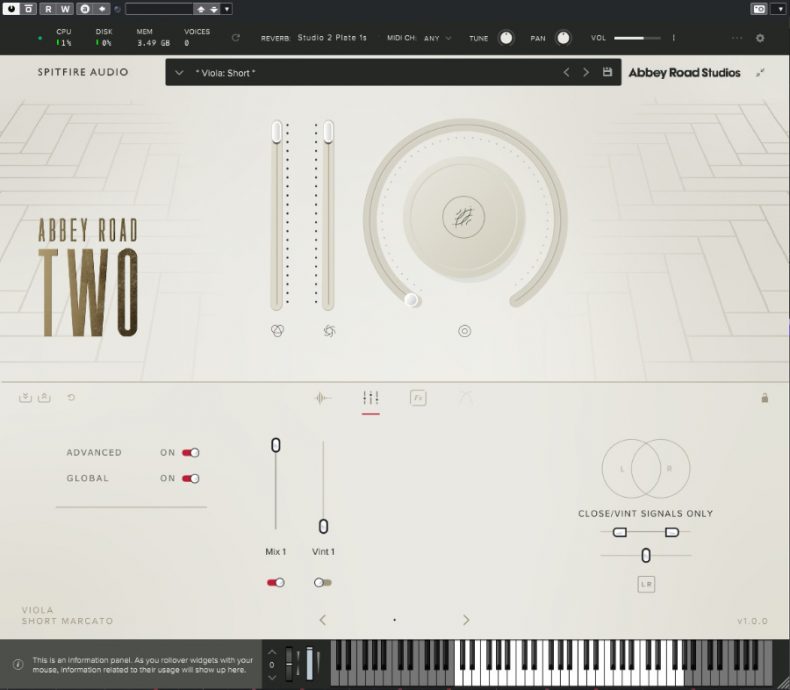The width and height of the screenshot is (790, 690).
Task: Click the light blue mod wheel
Action: coord(309,664)
